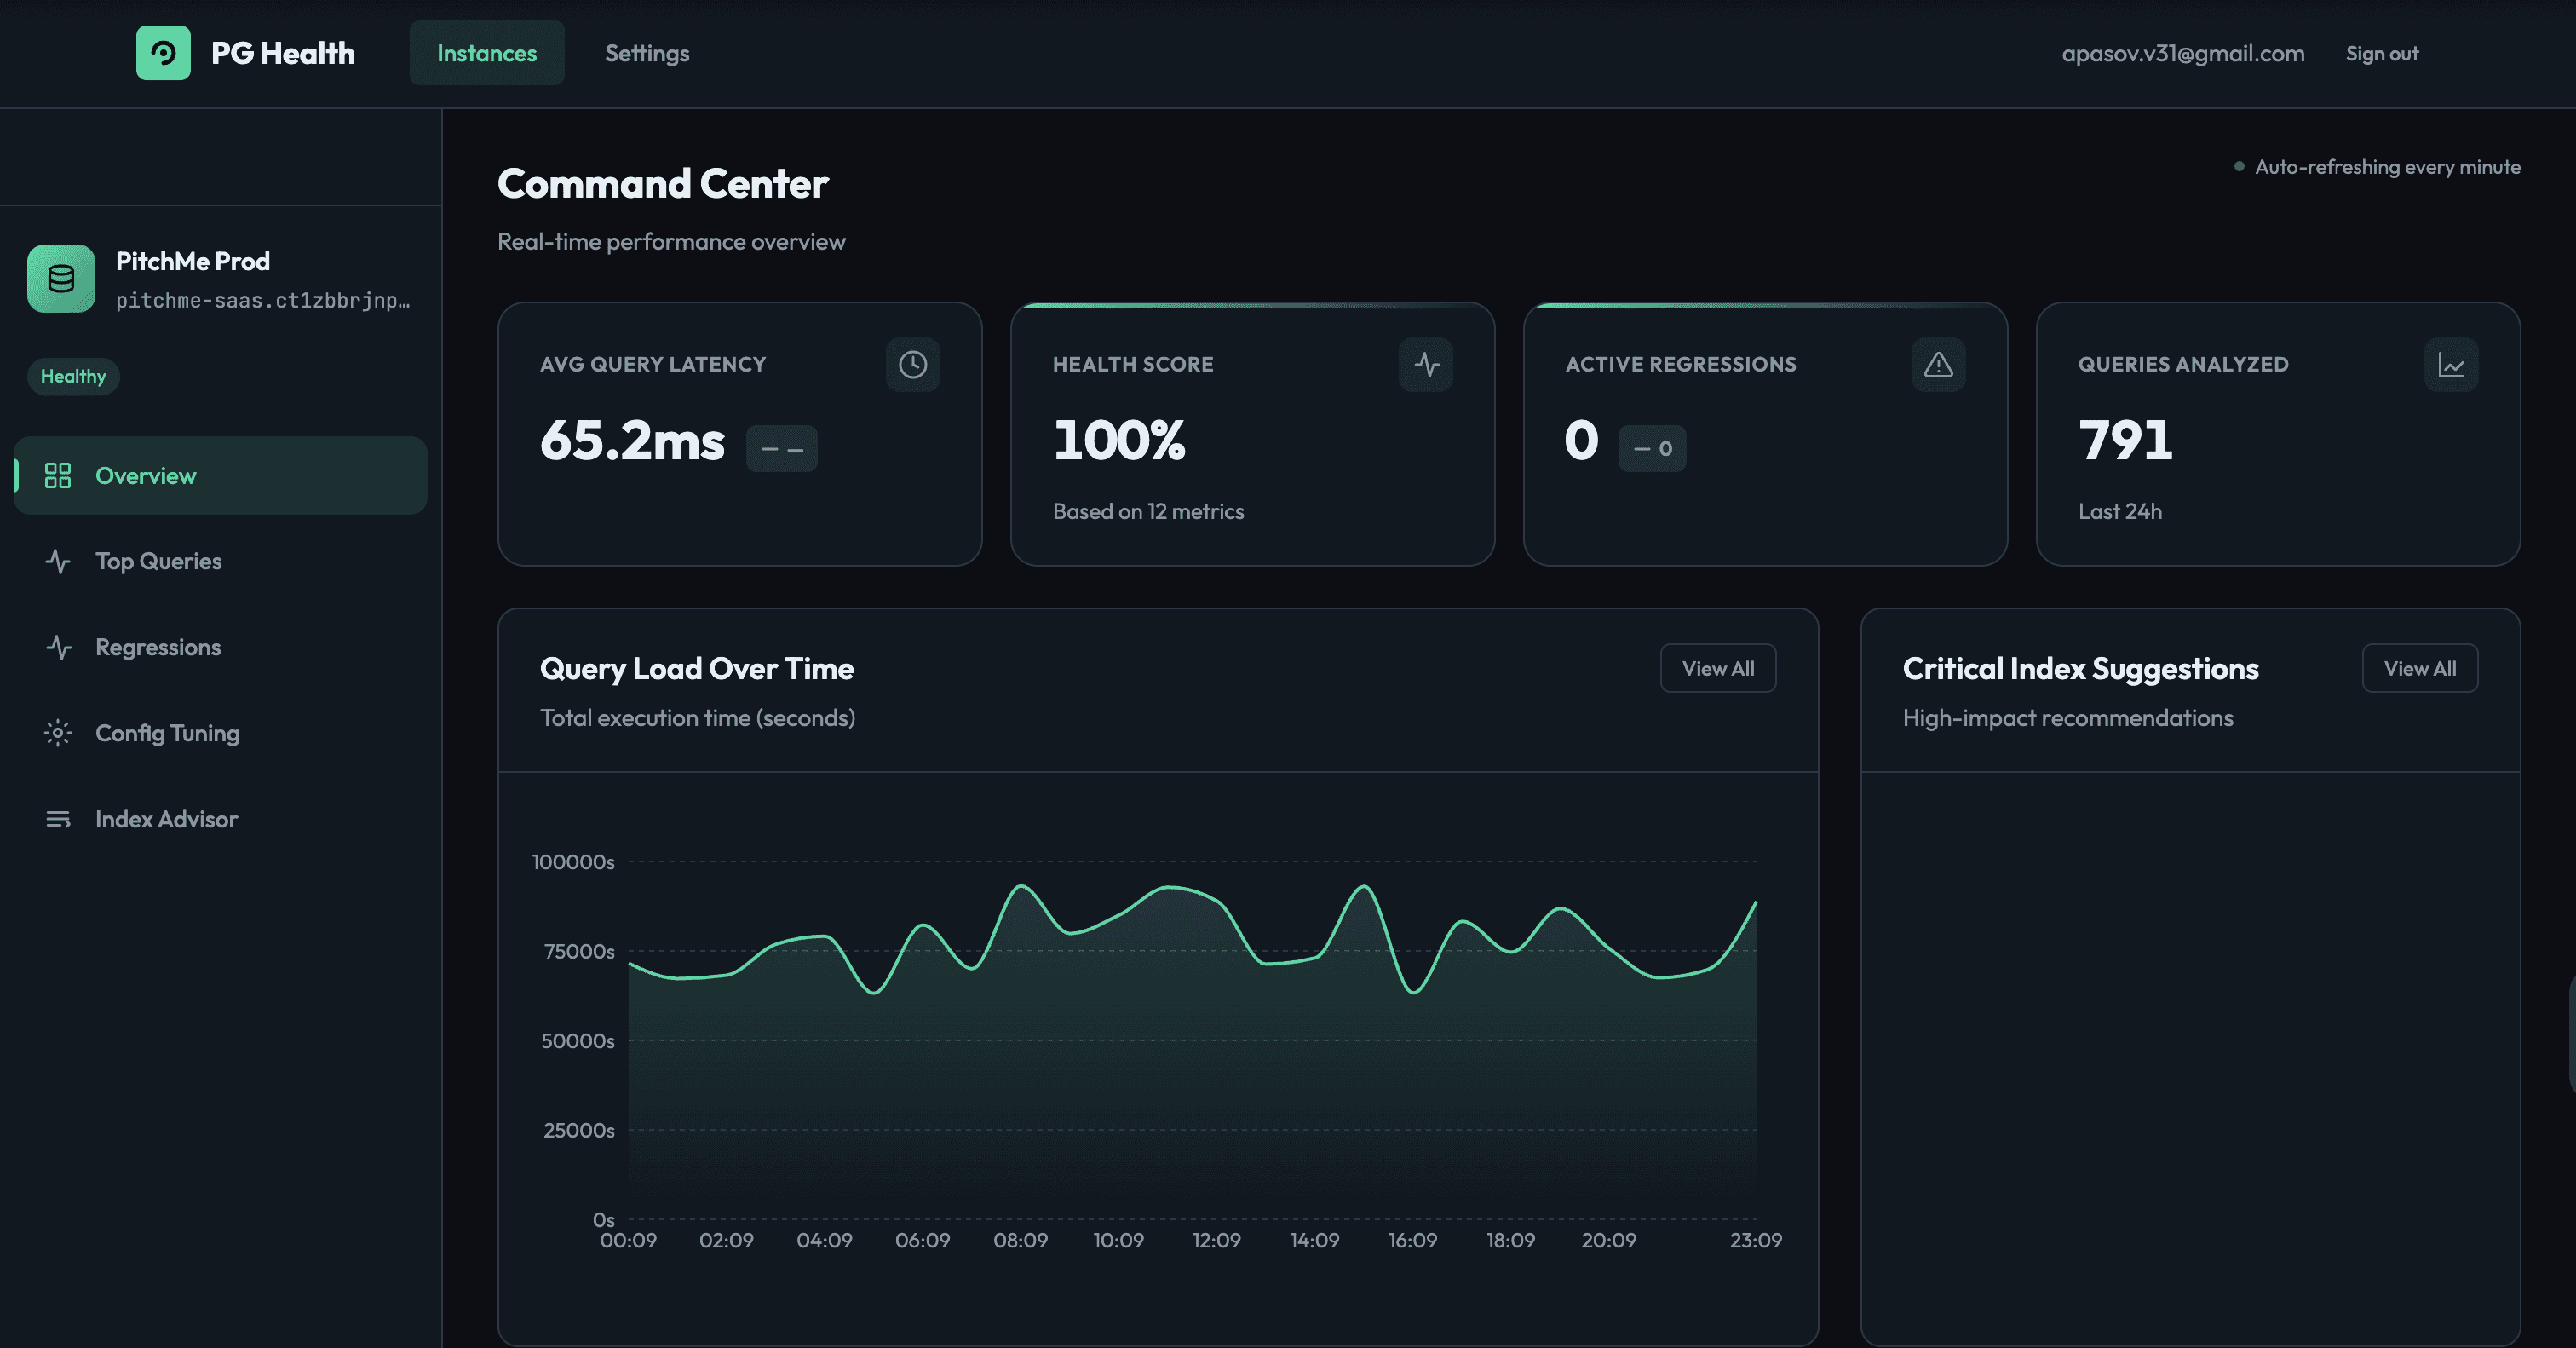Switch to the Instances tab

click(x=487, y=53)
